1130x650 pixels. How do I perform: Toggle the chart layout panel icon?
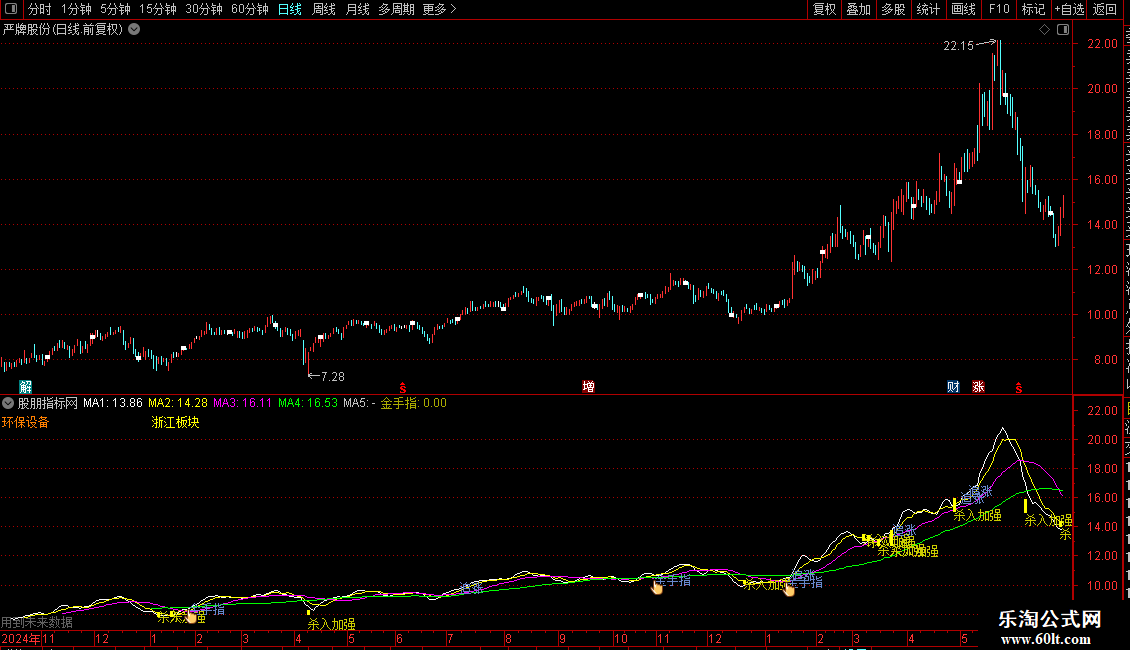tap(1063, 30)
